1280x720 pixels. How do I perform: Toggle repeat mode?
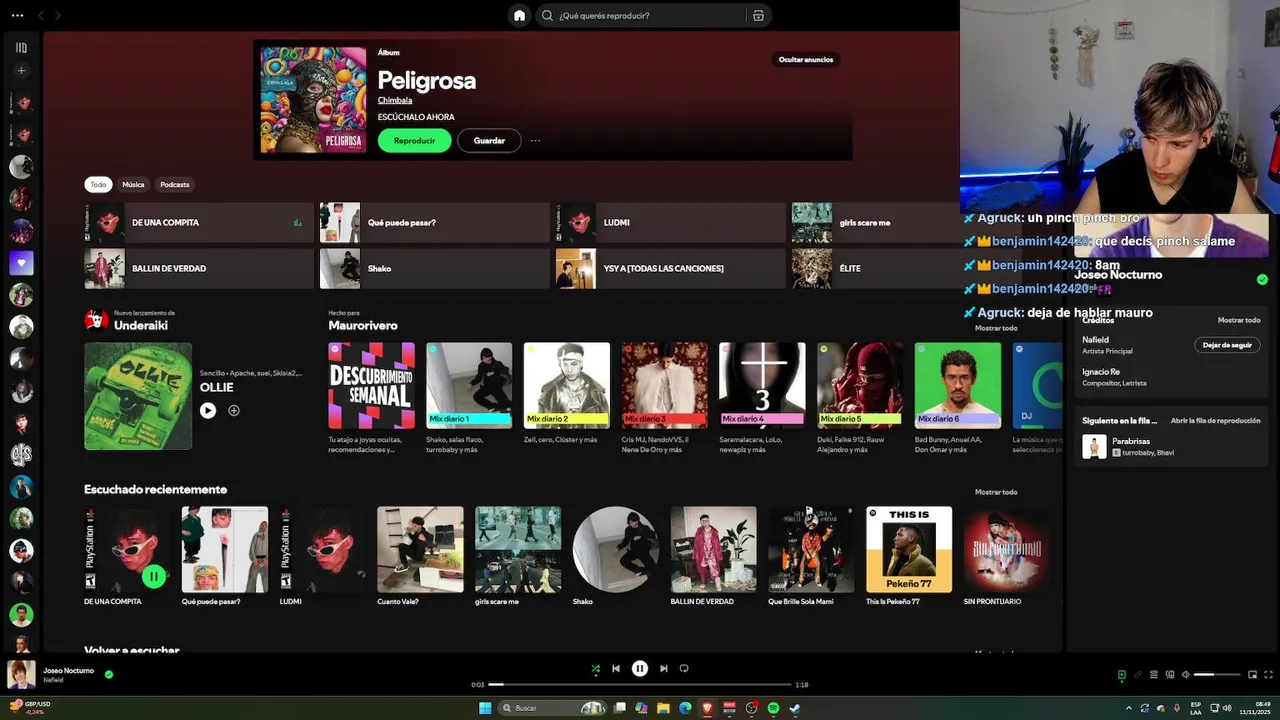click(x=684, y=669)
